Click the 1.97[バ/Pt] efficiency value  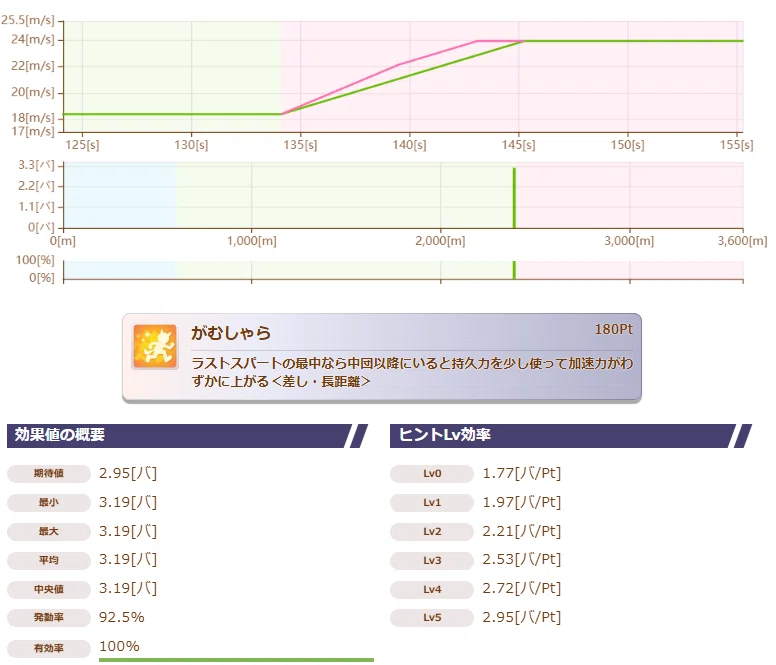522,503
